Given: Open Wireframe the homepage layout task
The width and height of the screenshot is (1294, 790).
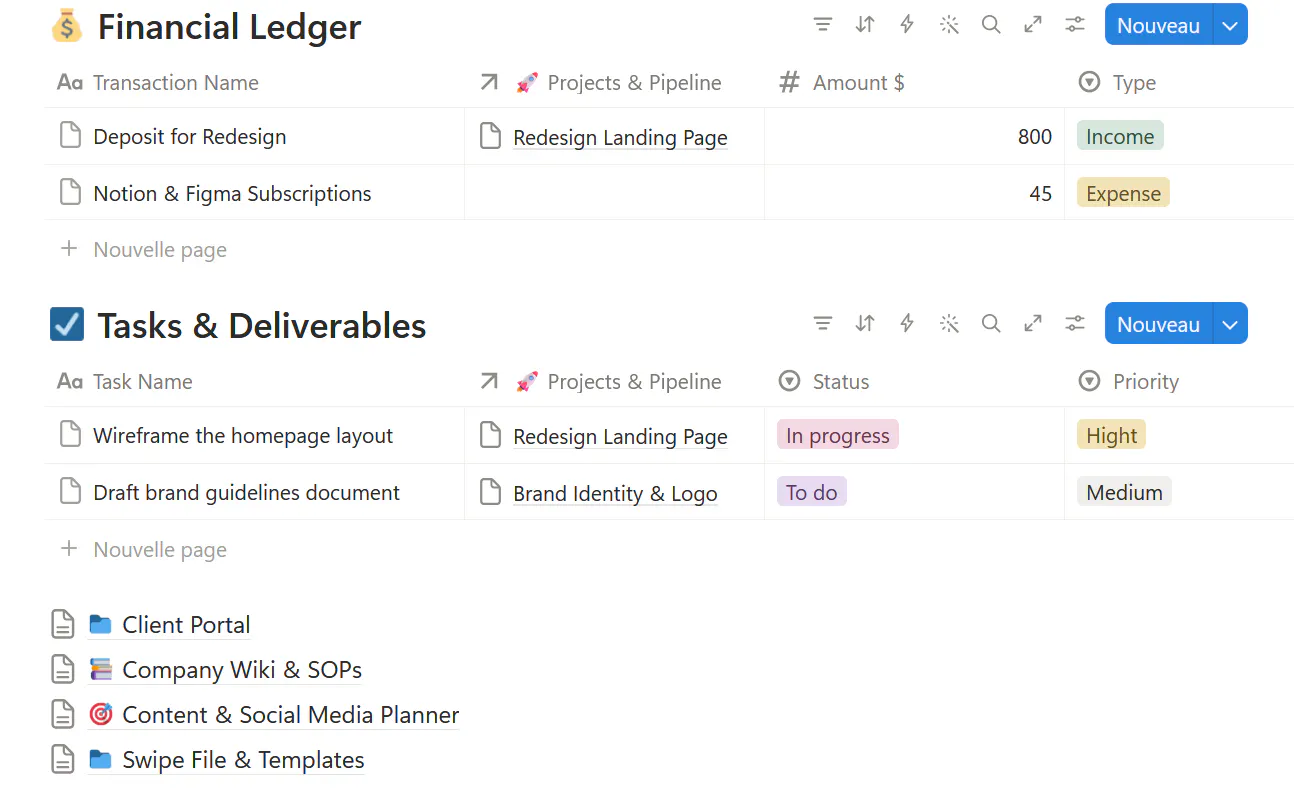Looking at the screenshot, I should click(243, 436).
